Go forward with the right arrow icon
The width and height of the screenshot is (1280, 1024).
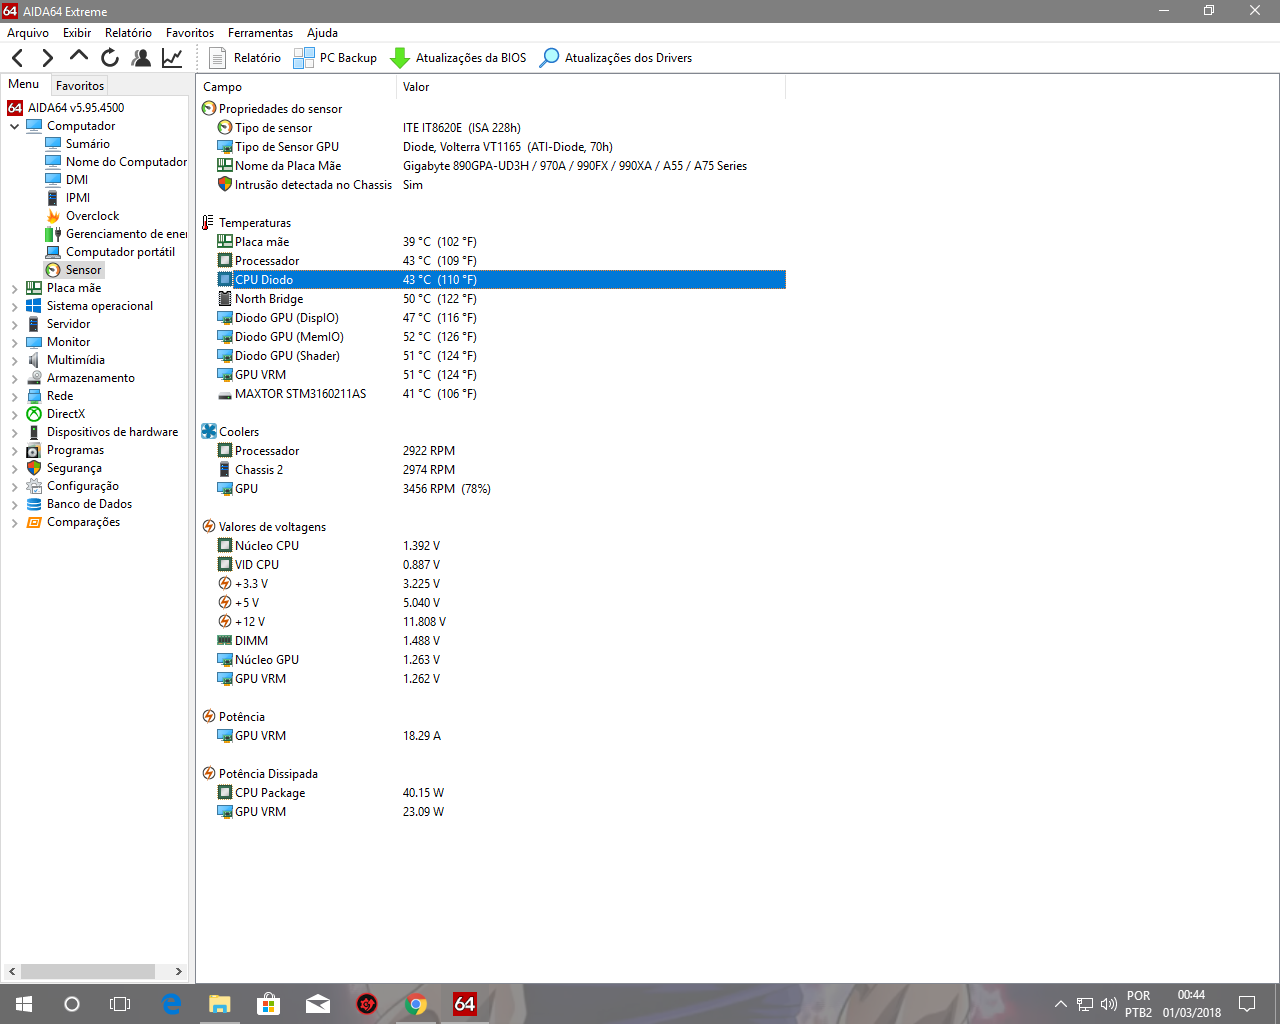pyautogui.click(x=47, y=58)
